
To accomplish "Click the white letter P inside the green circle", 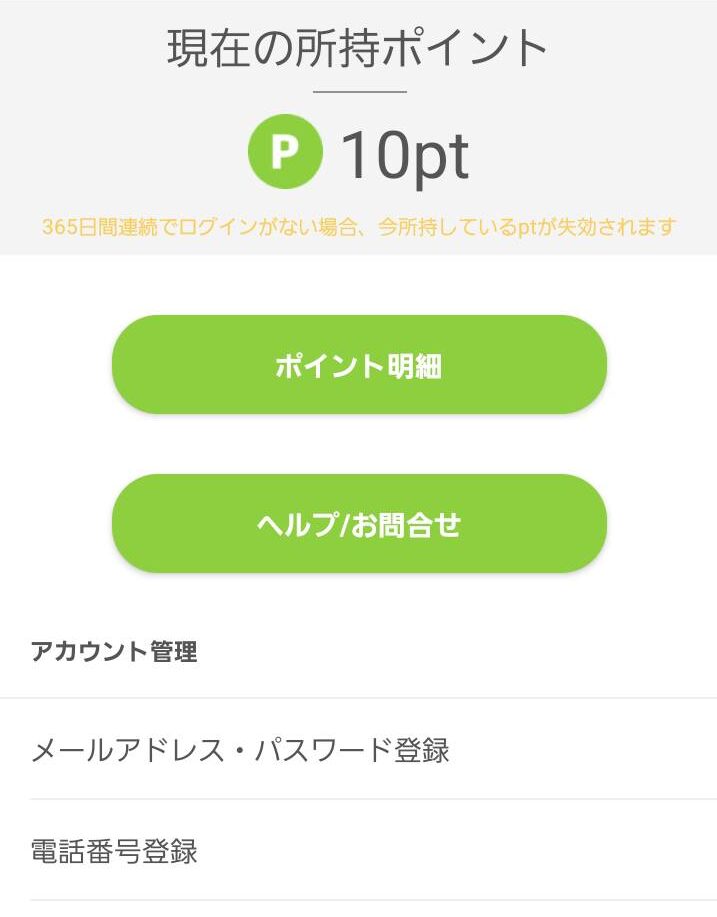I will pyautogui.click(x=285, y=151).
